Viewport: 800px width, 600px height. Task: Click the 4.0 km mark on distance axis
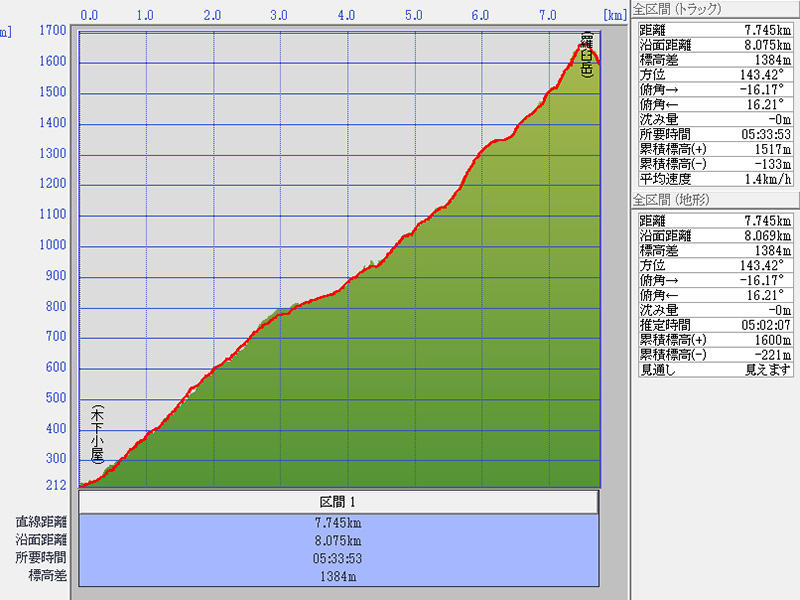(x=347, y=16)
